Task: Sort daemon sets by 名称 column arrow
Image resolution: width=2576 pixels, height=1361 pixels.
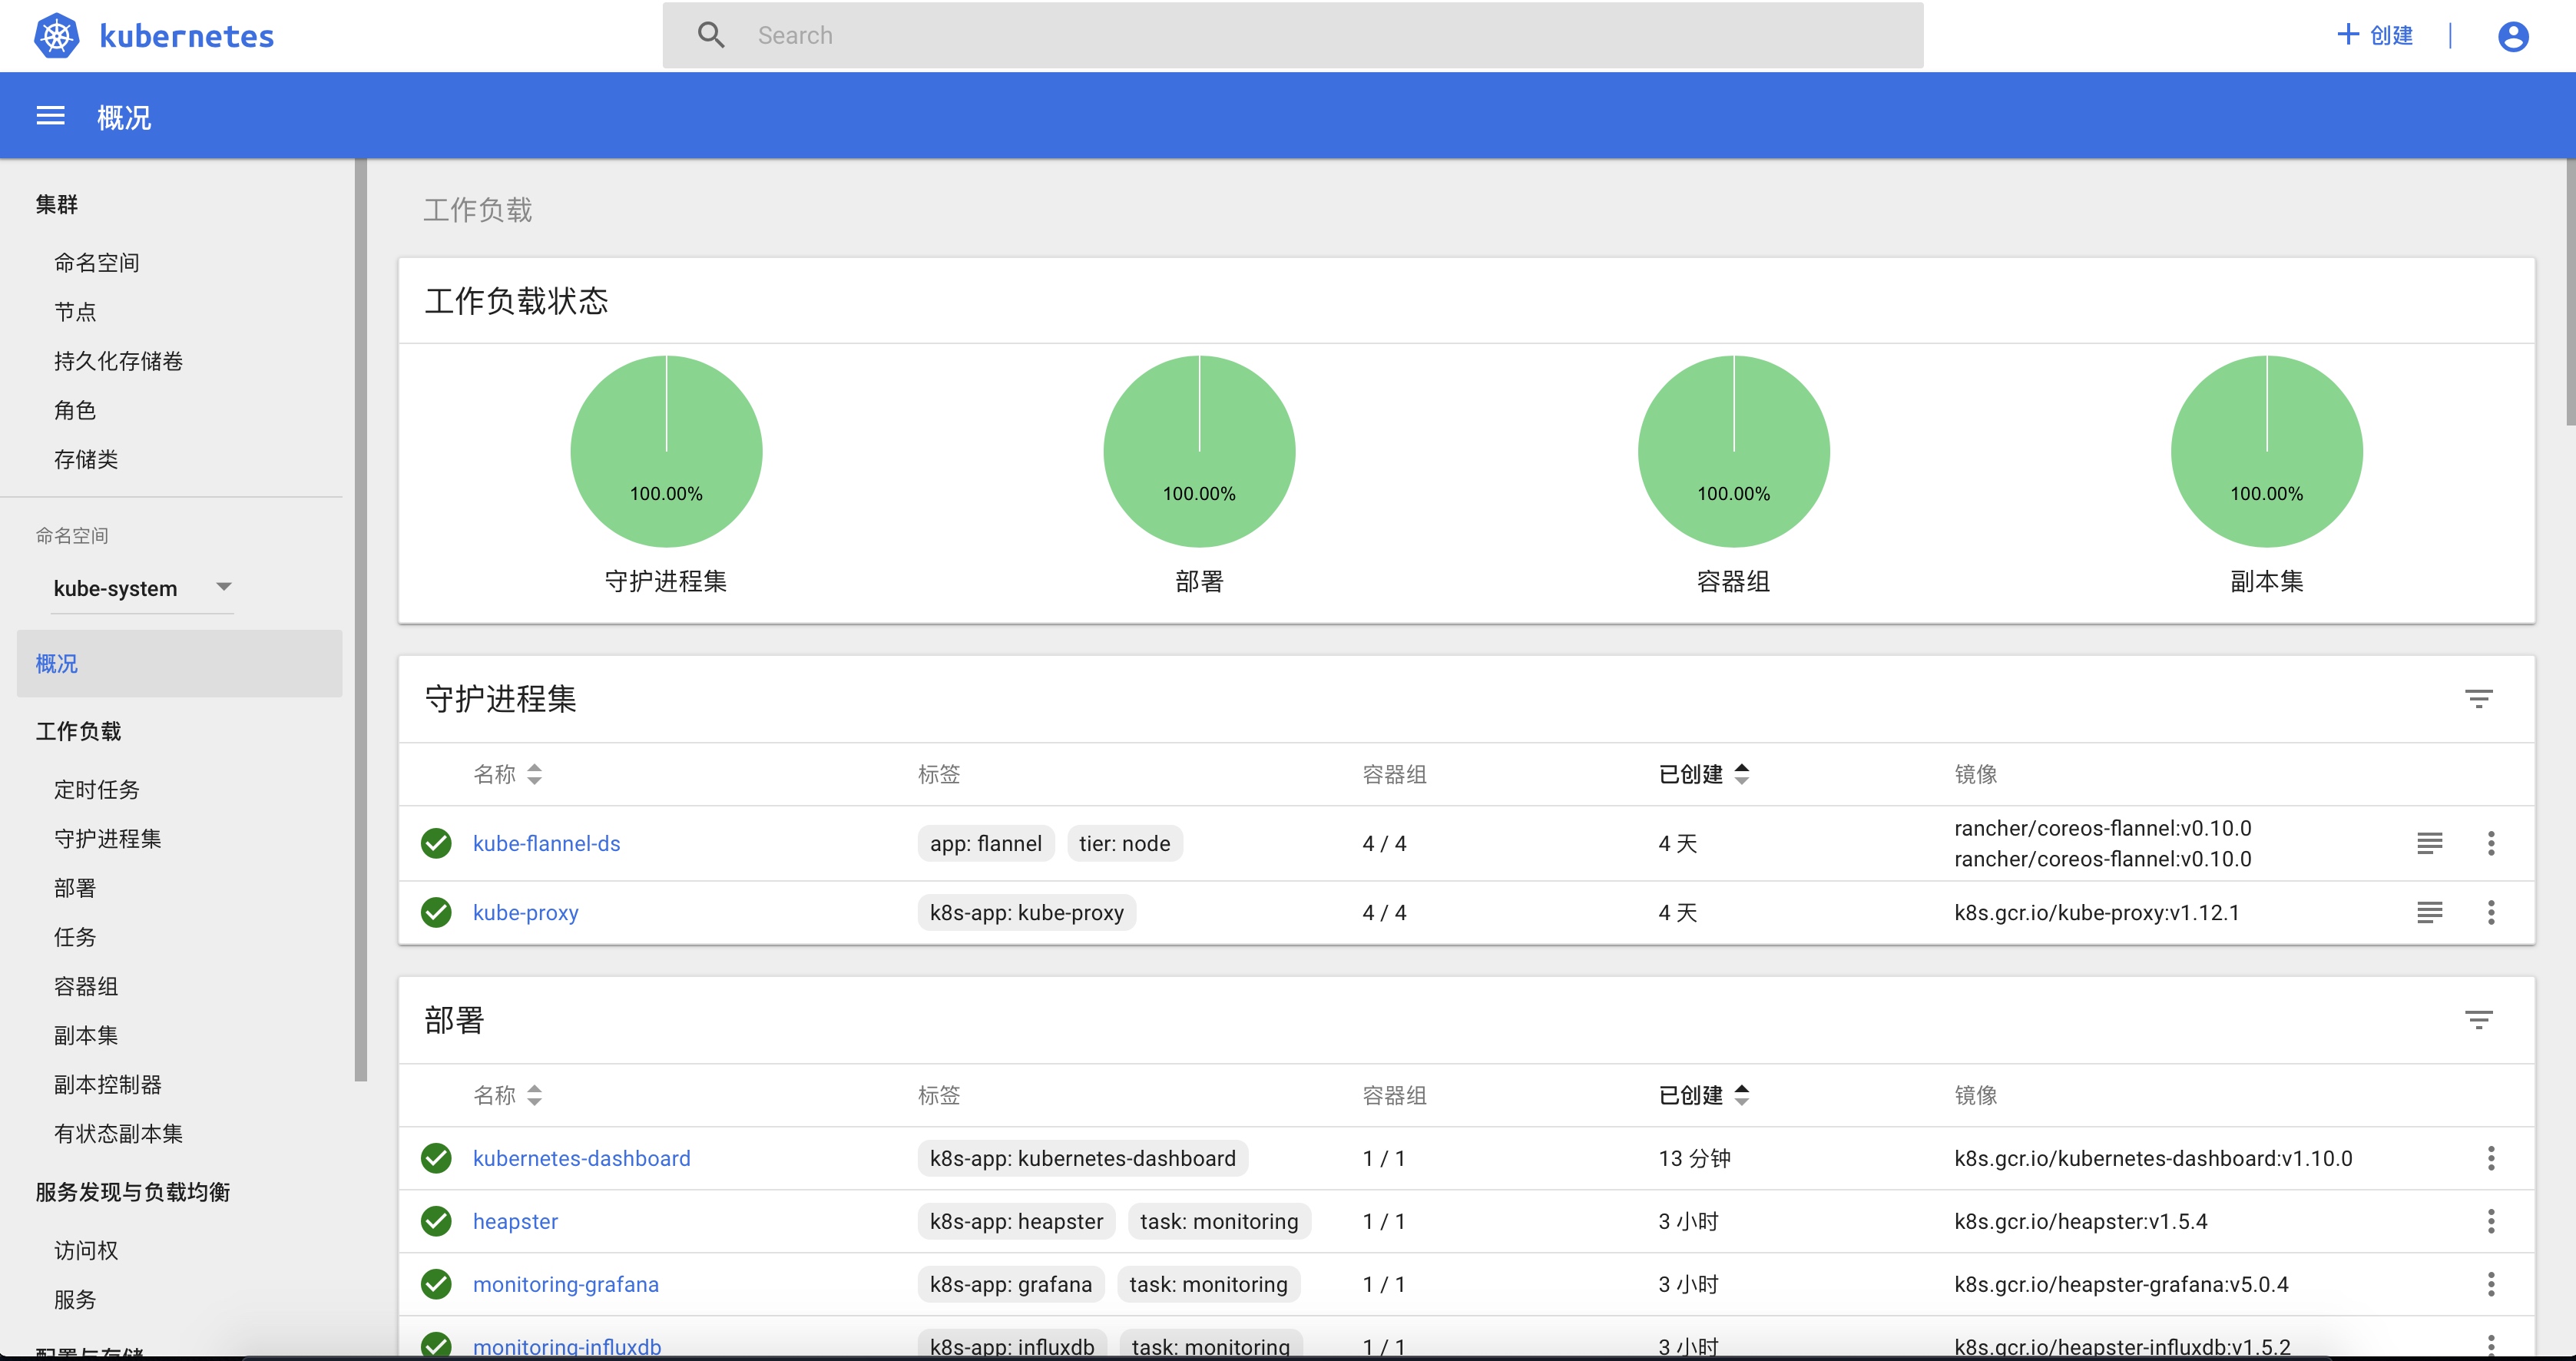Action: coord(534,774)
